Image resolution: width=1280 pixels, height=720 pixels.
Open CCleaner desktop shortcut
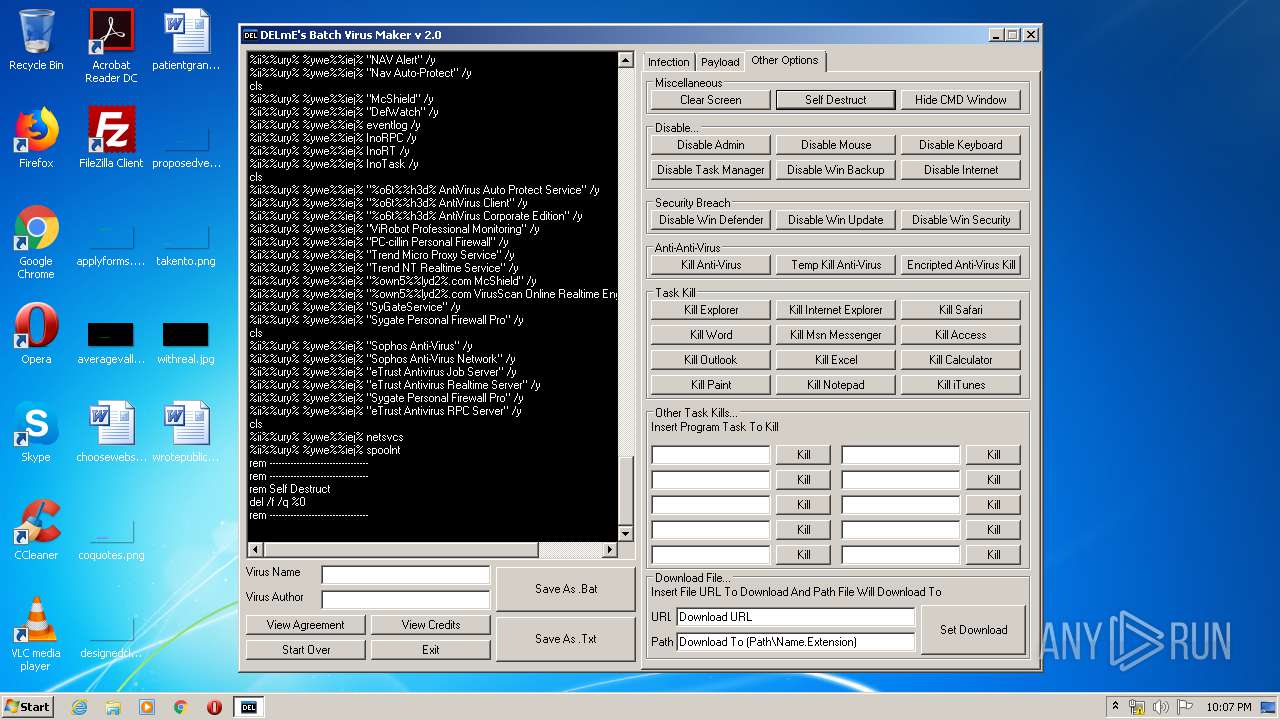click(36, 530)
